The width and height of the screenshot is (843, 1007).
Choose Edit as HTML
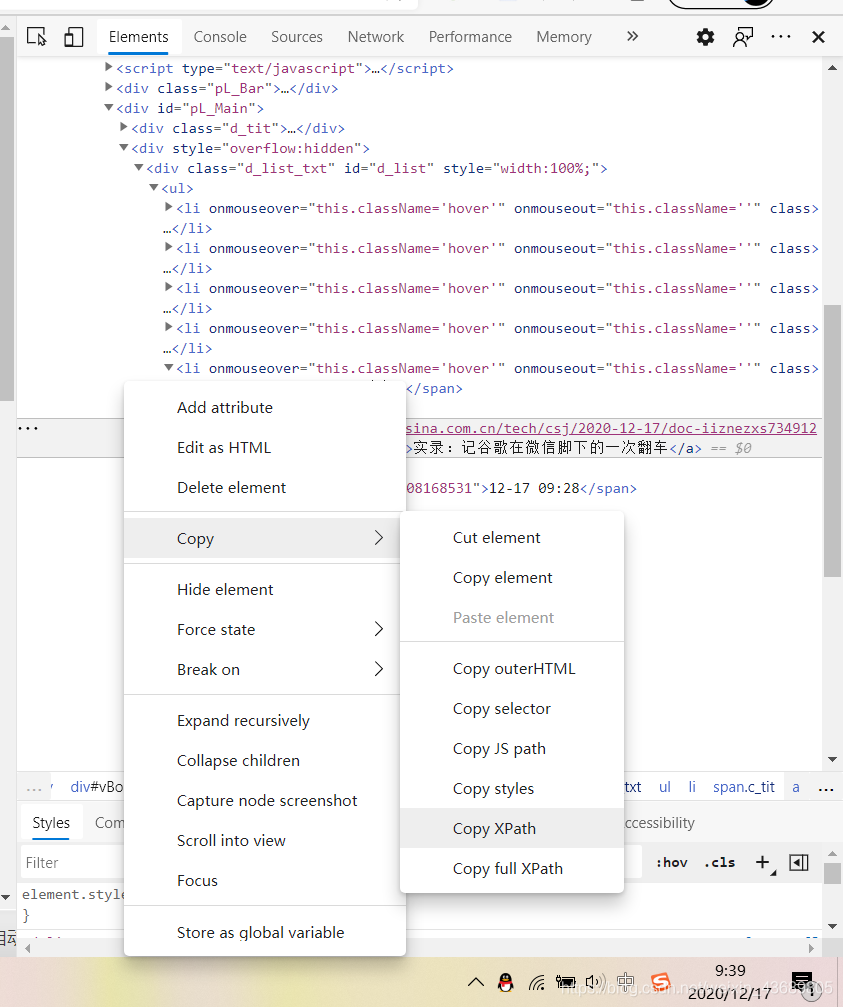coord(265,448)
